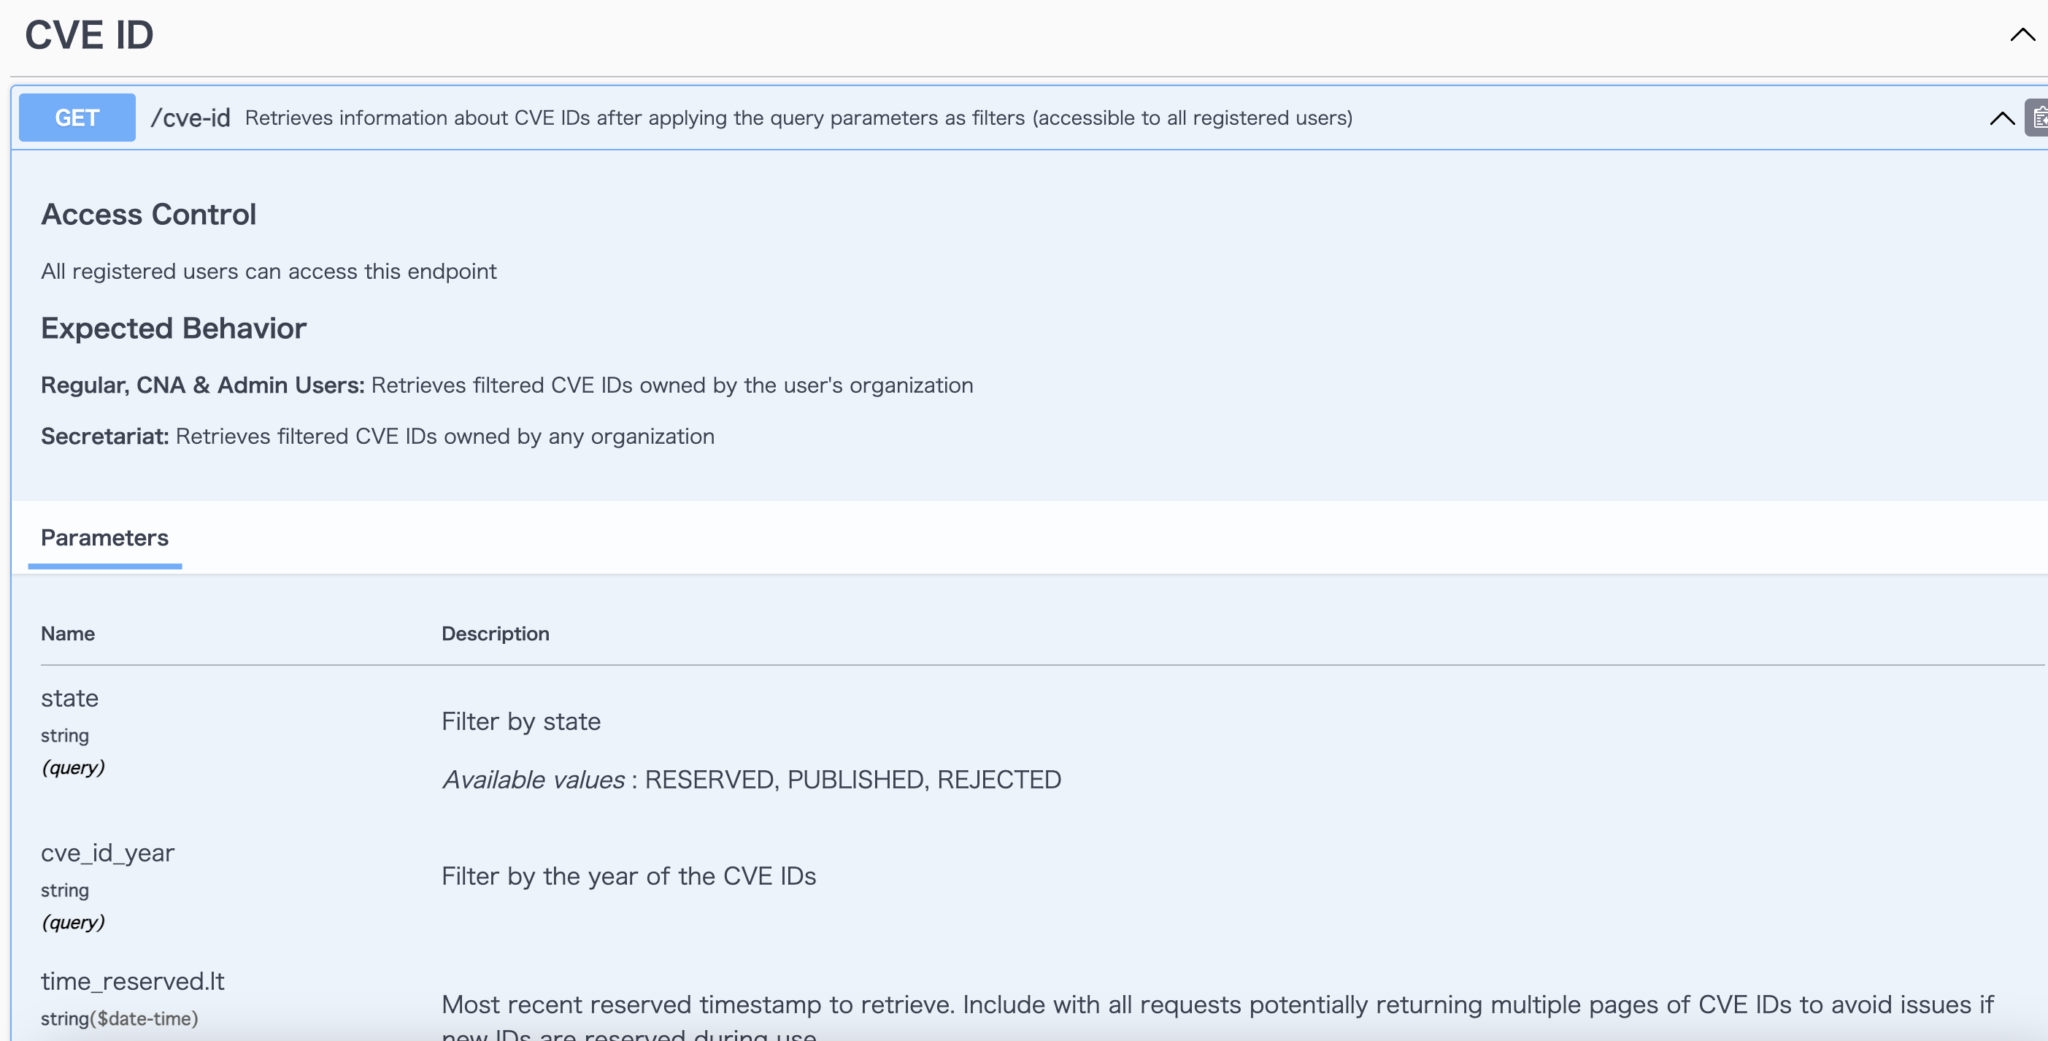Click the cve_id_year parameter name
Viewport: 2048px width, 1041px height.
point(108,853)
